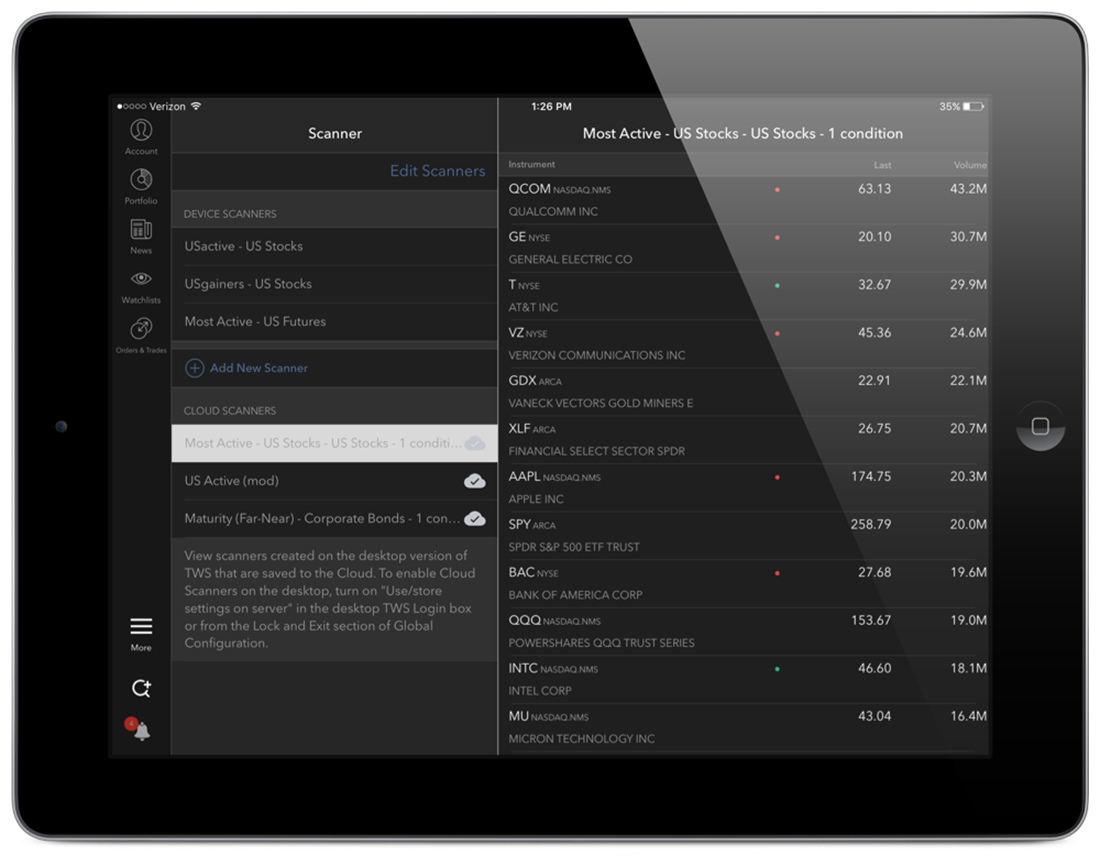
Task: Click the last price 22.91
Action: (874, 380)
